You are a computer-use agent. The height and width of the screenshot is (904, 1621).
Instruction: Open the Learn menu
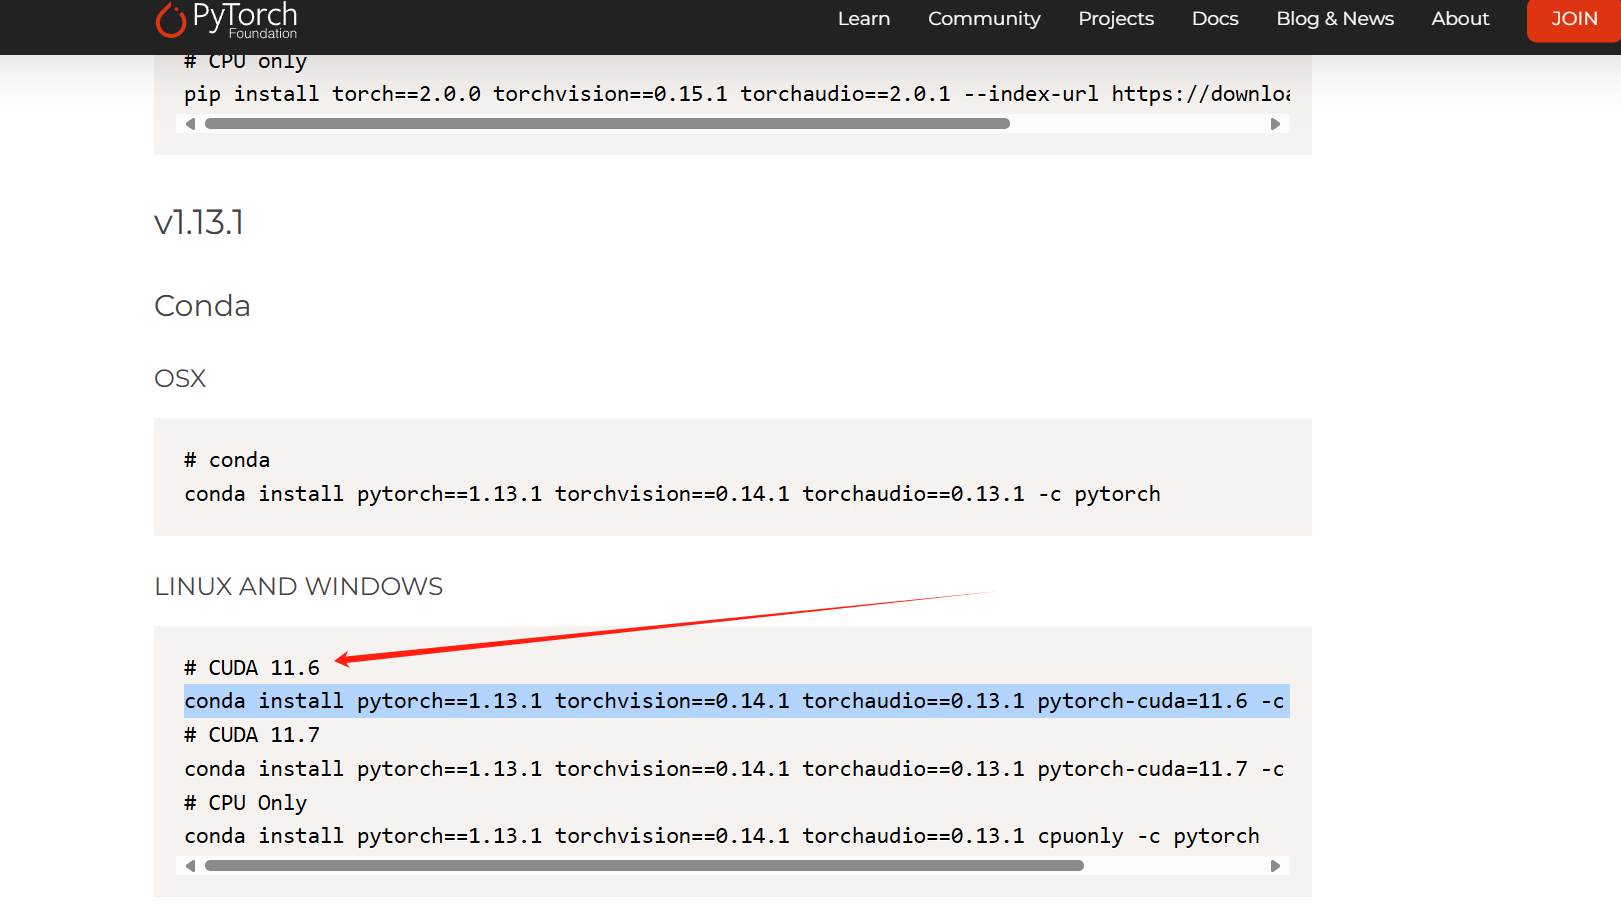point(864,19)
